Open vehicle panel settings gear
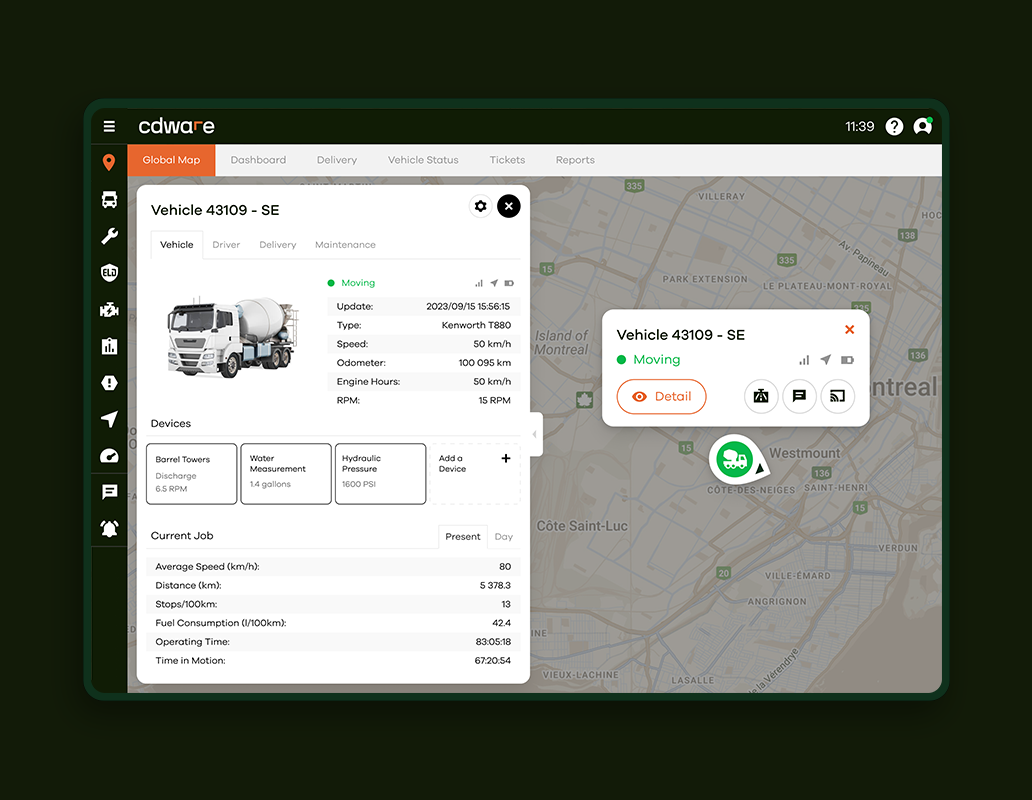This screenshot has height=800, width=1032. pos(480,207)
